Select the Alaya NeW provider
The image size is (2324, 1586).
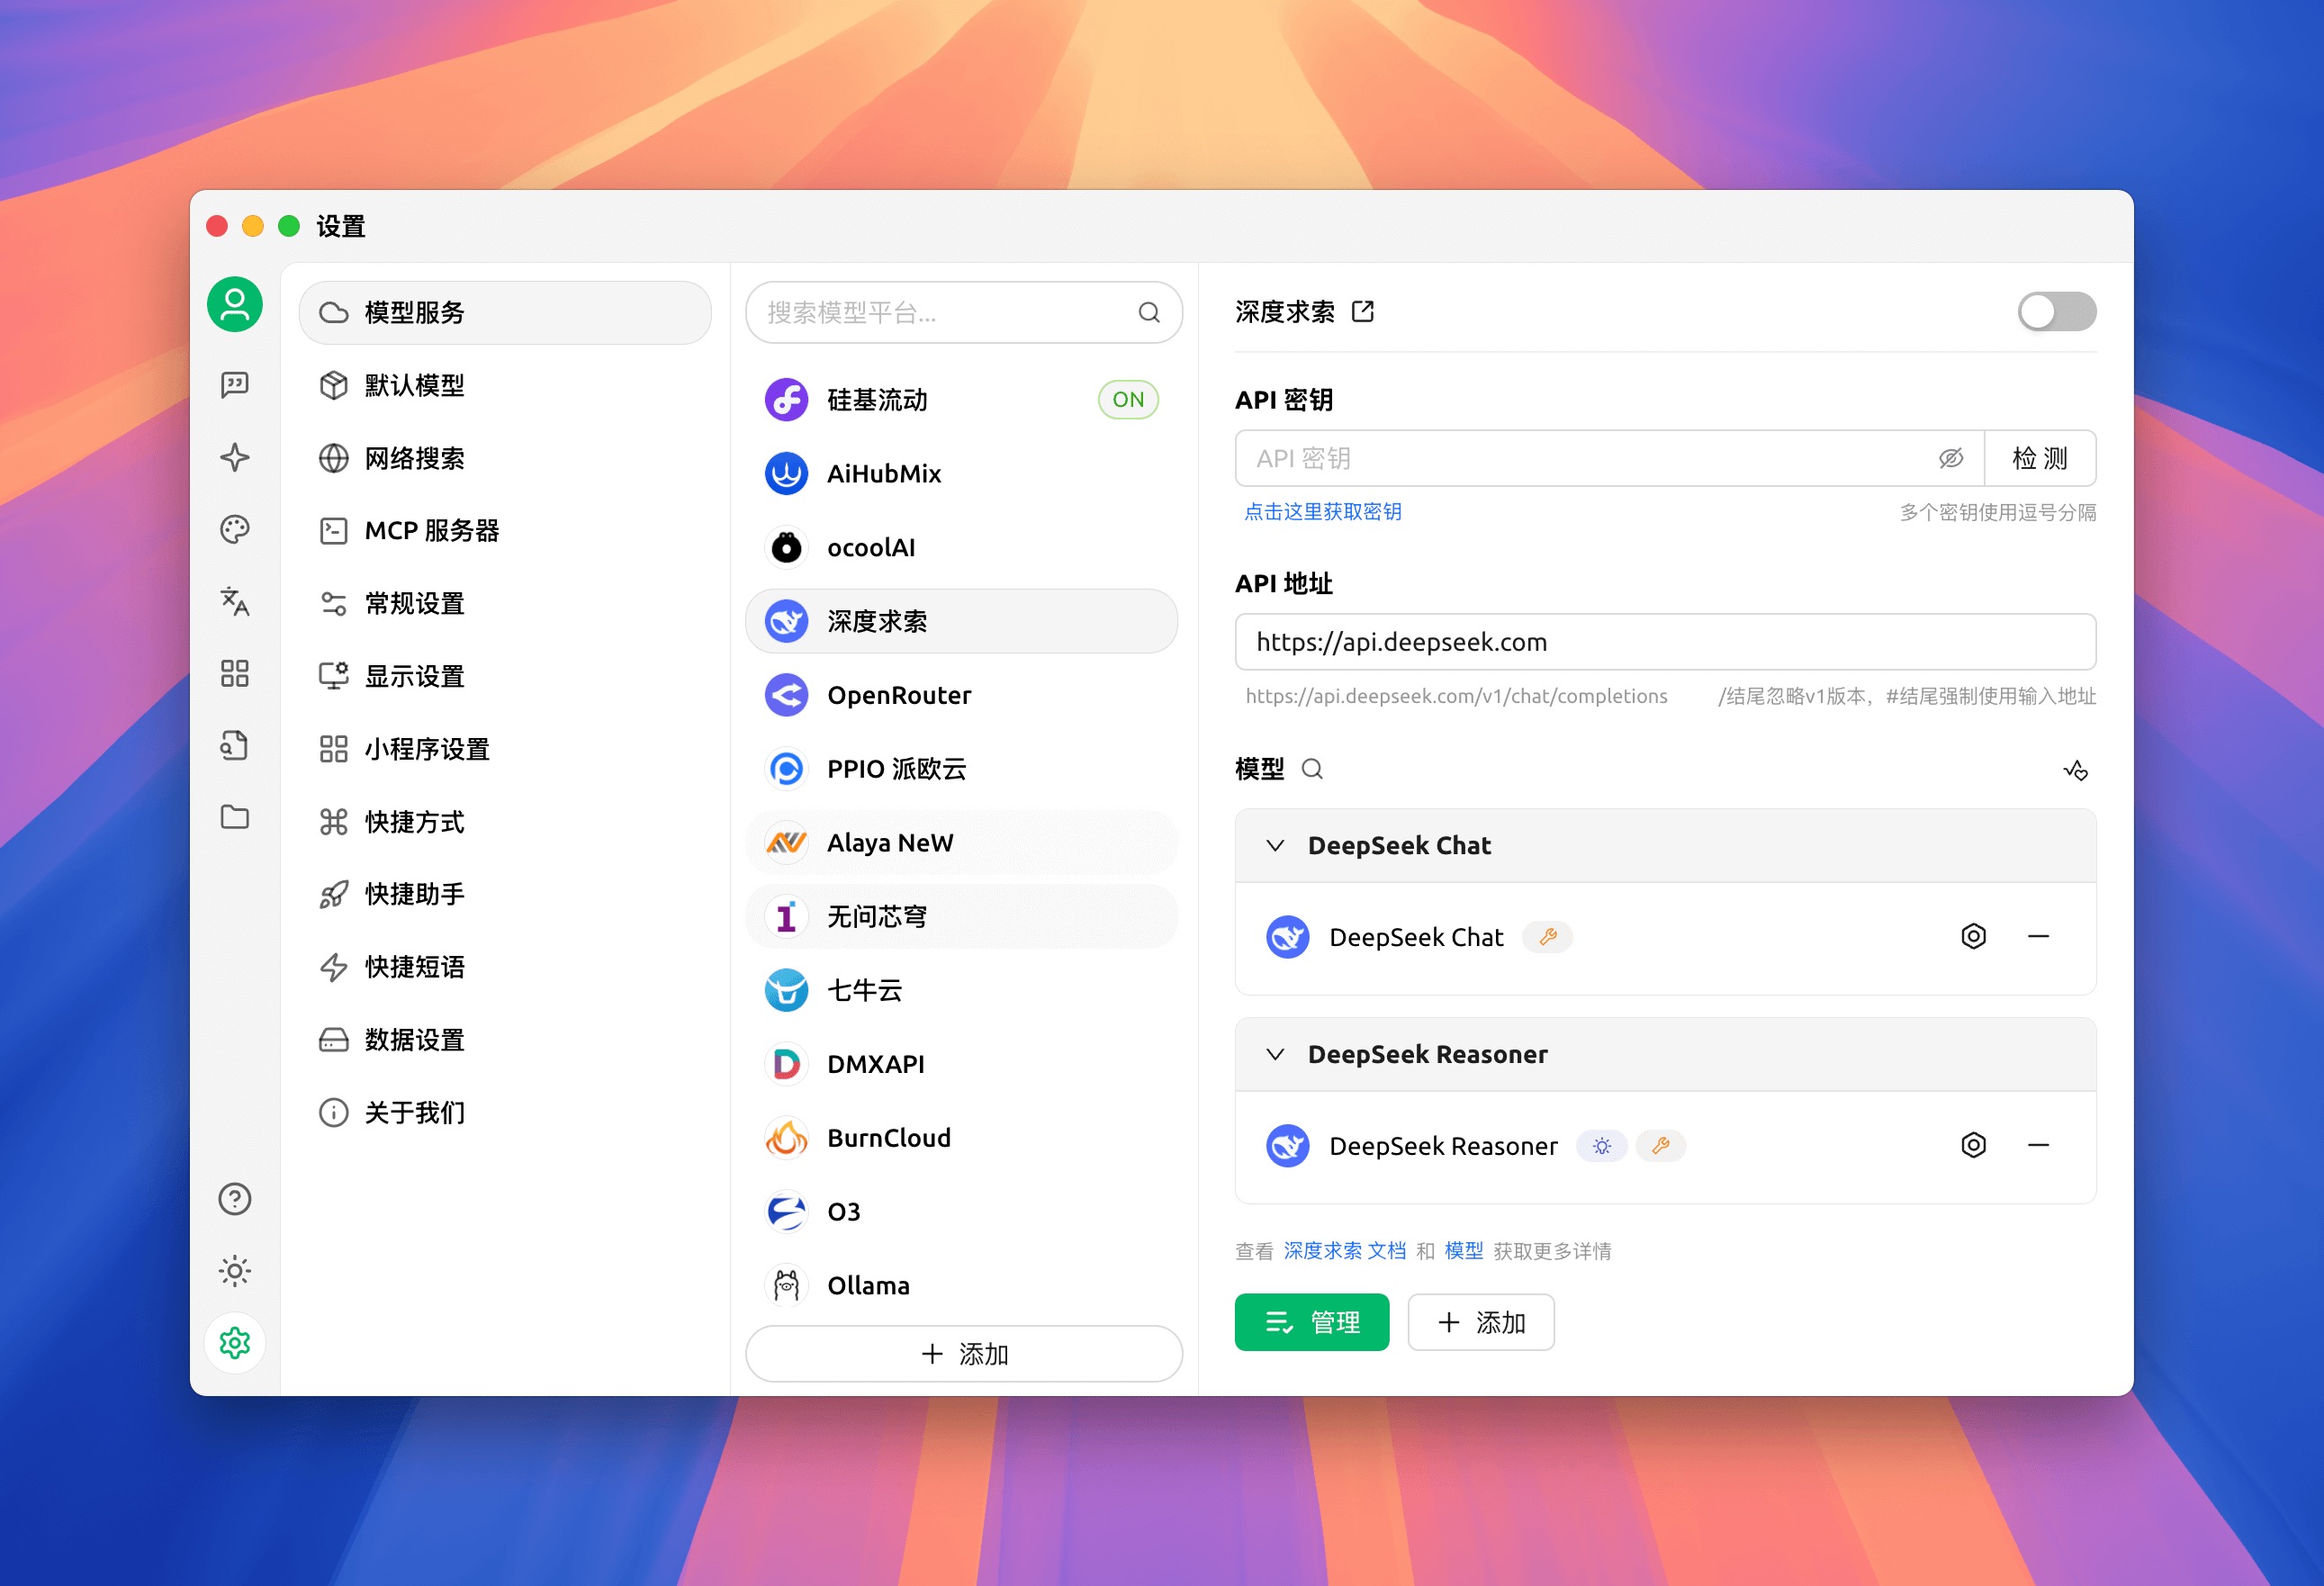click(962, 843)
